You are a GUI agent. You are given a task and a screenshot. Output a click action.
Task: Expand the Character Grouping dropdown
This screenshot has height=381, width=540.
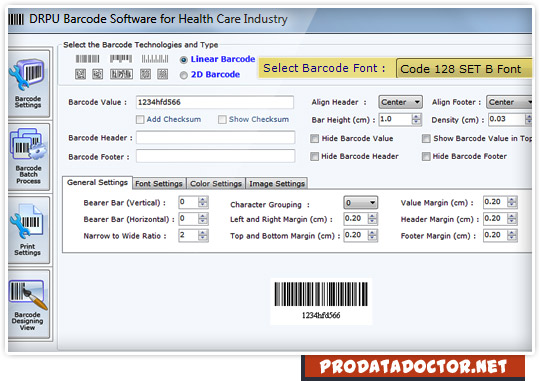tap(361, 203)
